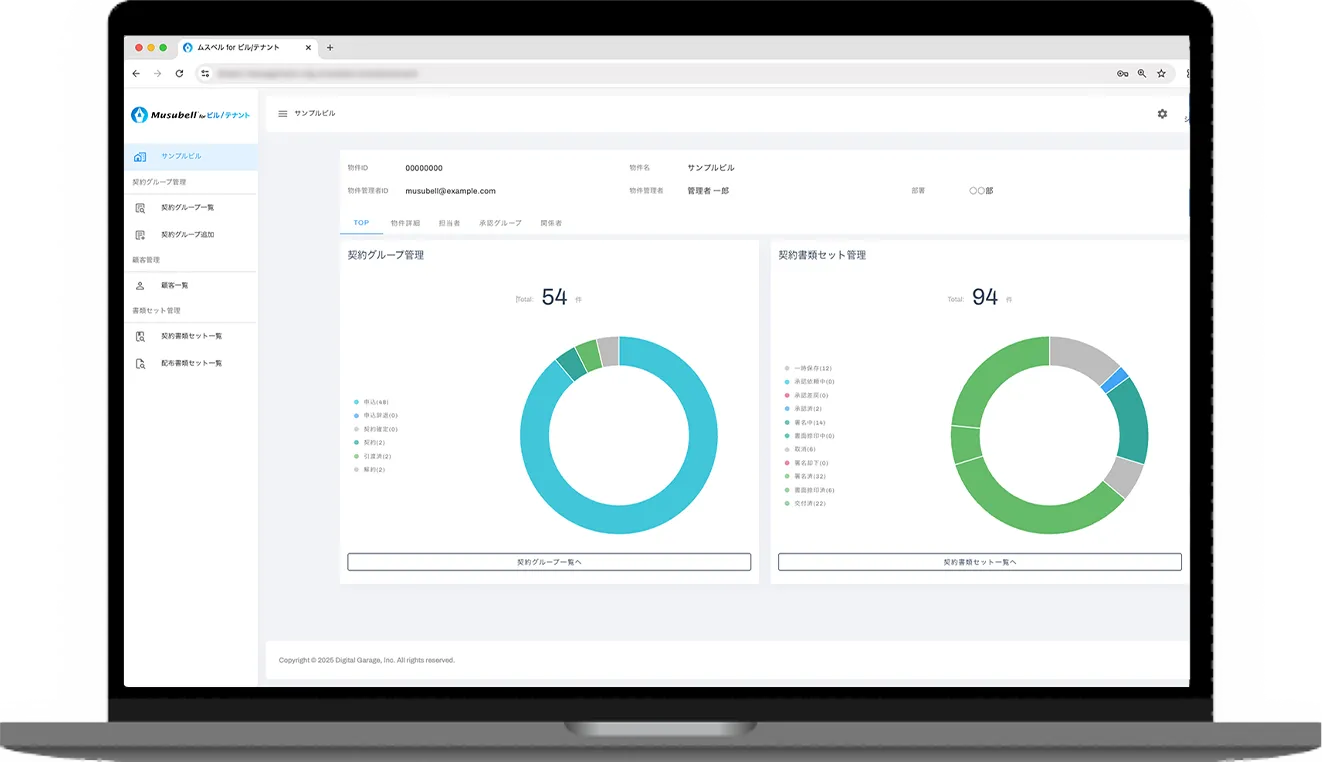
Task: Click the browser zoom magnifier icon
Action: click(1141, 73)
